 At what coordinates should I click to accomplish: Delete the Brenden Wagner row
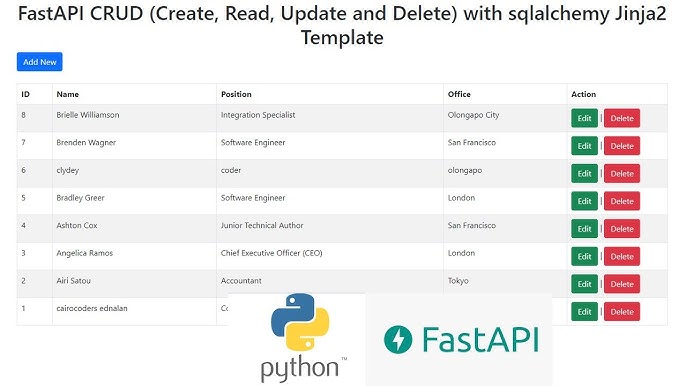pos(622,146)
